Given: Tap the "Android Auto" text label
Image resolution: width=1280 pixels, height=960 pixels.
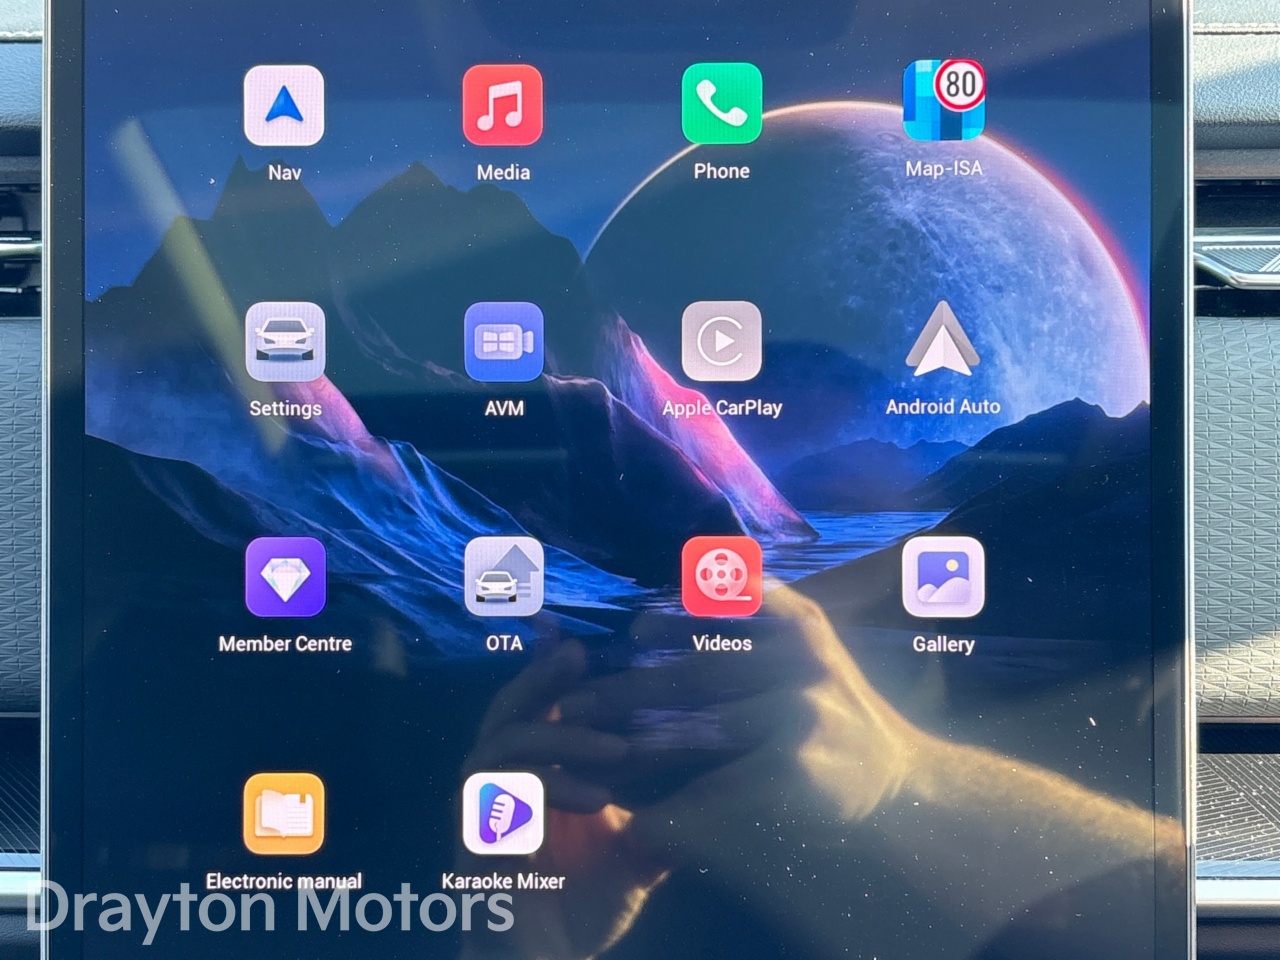Looking at the screenshot, I should pyautogui.click(x=942, y=407).
